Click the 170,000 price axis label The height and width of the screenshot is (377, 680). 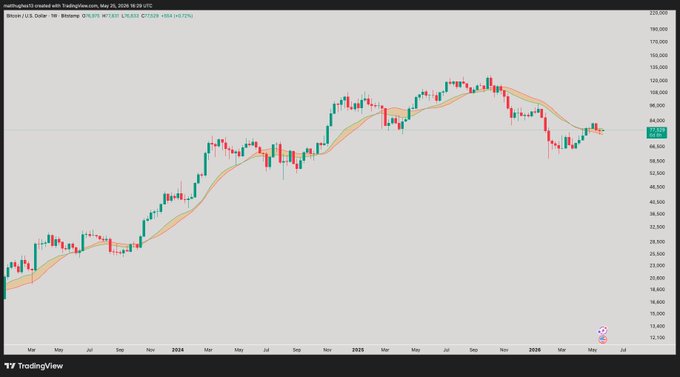[658, 42]
